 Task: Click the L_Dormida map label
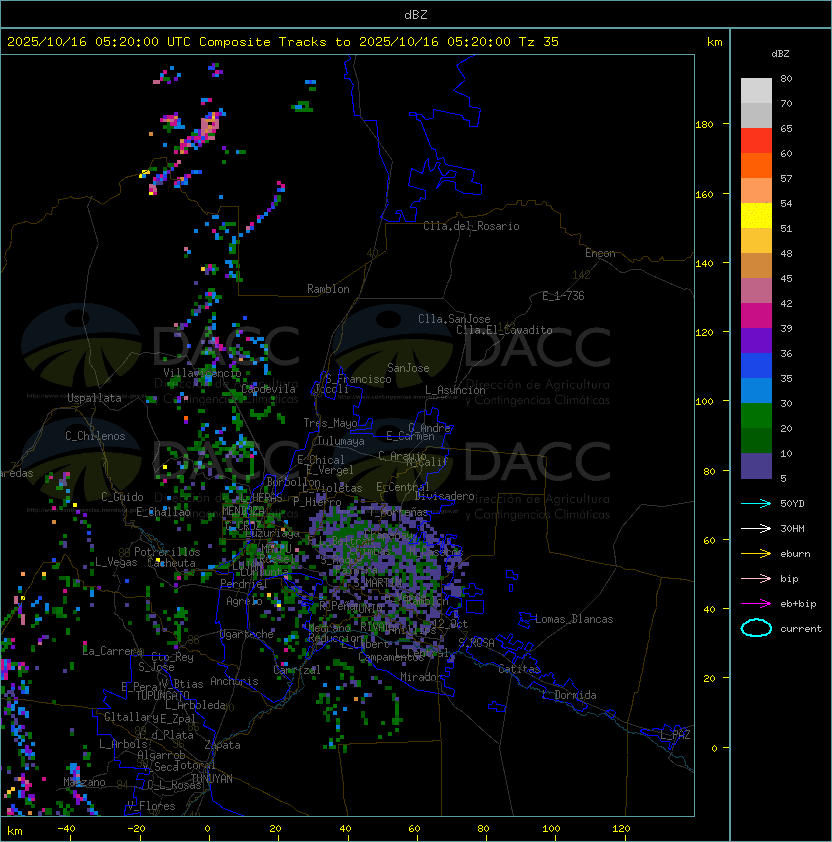pos(569,695)
